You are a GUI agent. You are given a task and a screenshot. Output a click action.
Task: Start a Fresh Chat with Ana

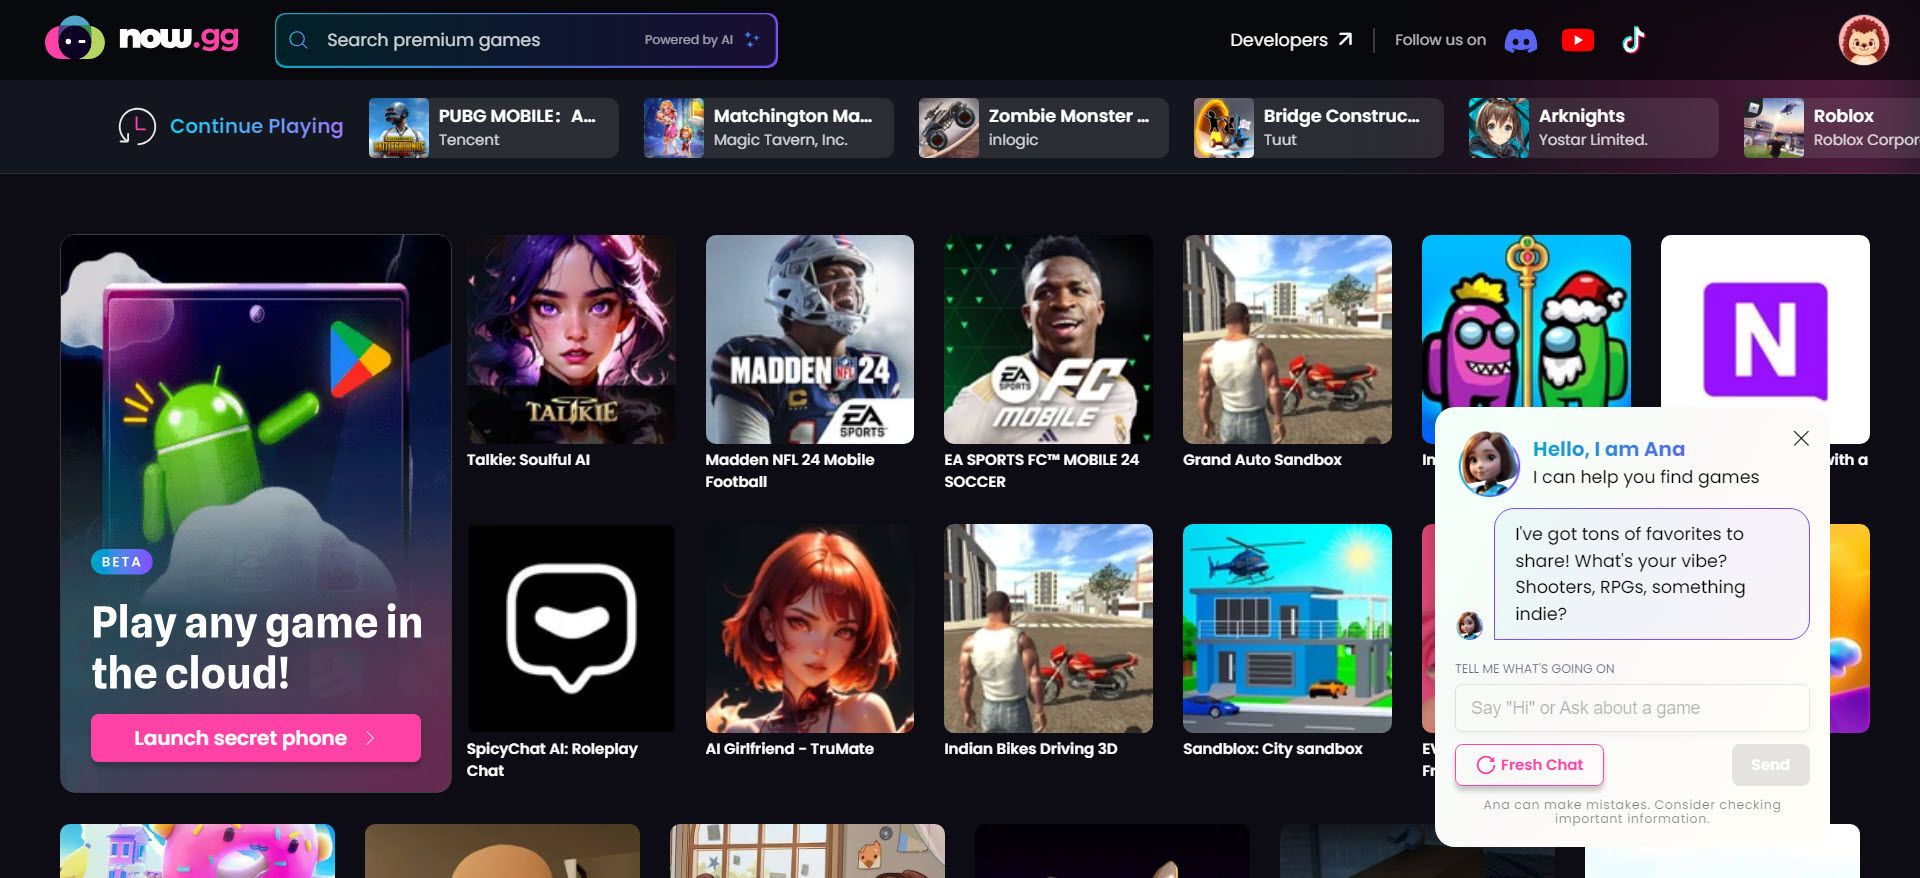(1529, 765)
